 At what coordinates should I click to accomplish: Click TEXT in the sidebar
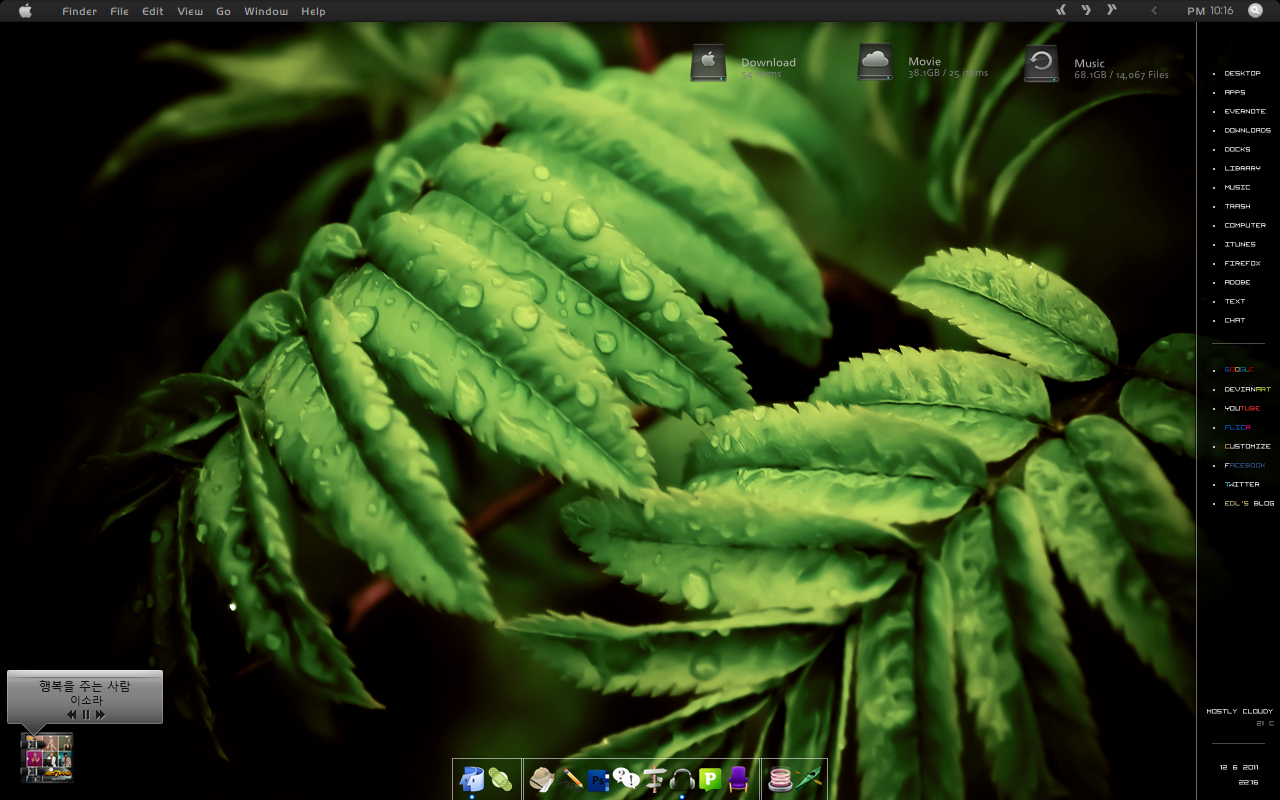(1235, 301)
